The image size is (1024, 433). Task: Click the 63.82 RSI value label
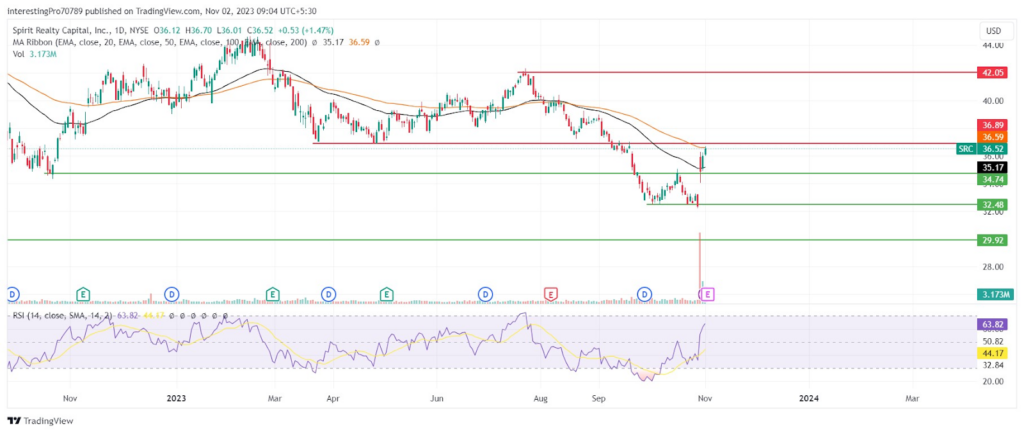tap(993, 323)
